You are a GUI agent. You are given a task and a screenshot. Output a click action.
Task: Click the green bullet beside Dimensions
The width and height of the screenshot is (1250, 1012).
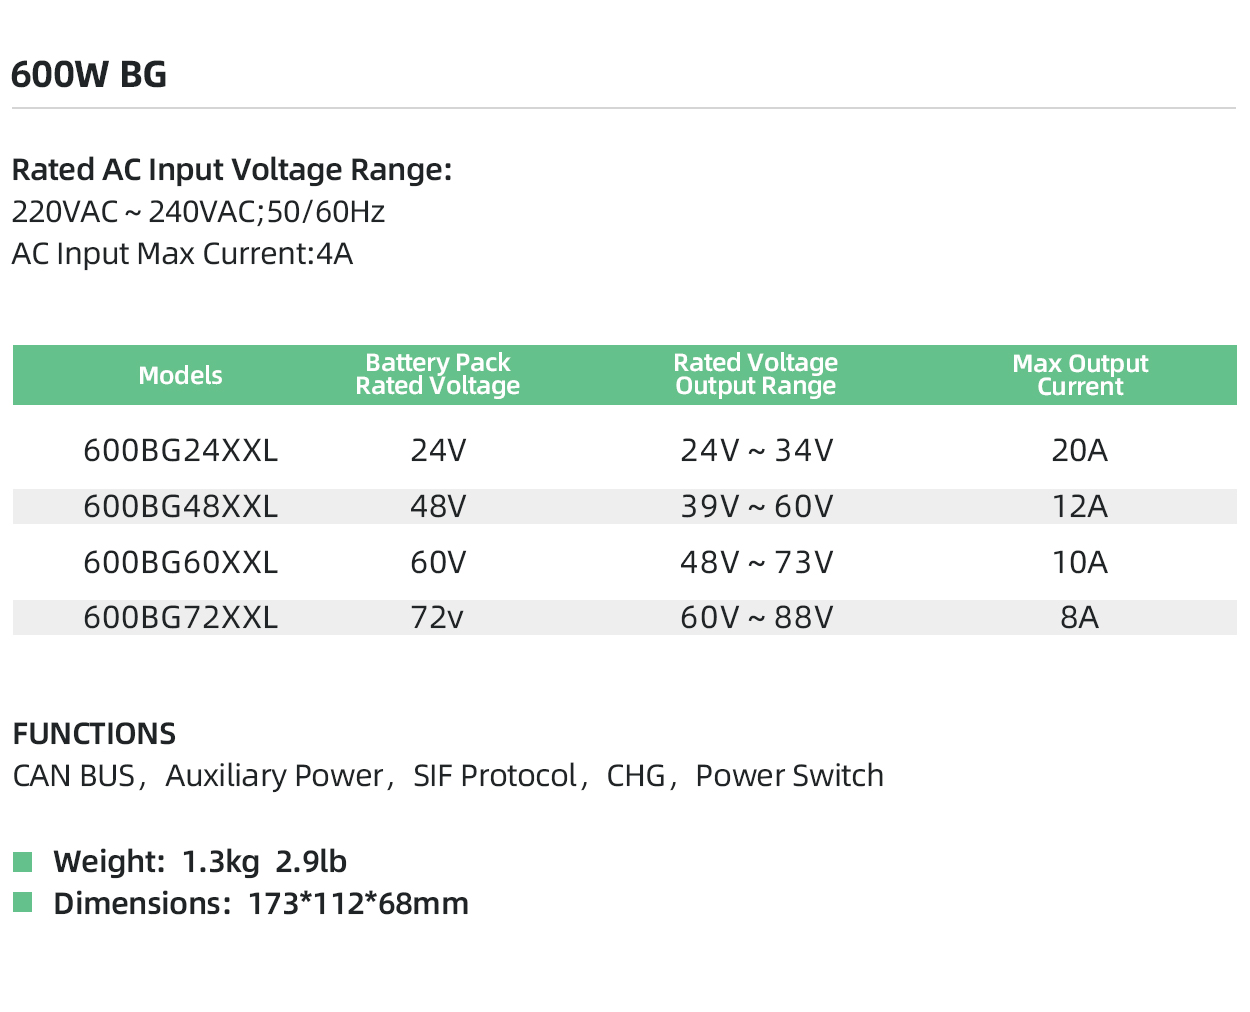pyautogui.click(x=23, y=903)
